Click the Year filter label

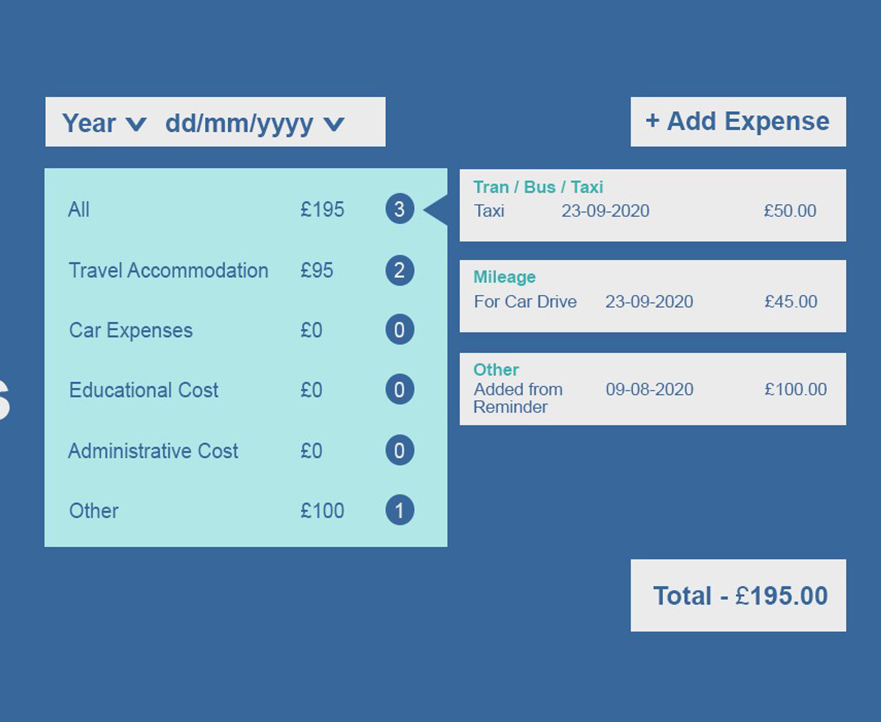(x=89, y=123)
